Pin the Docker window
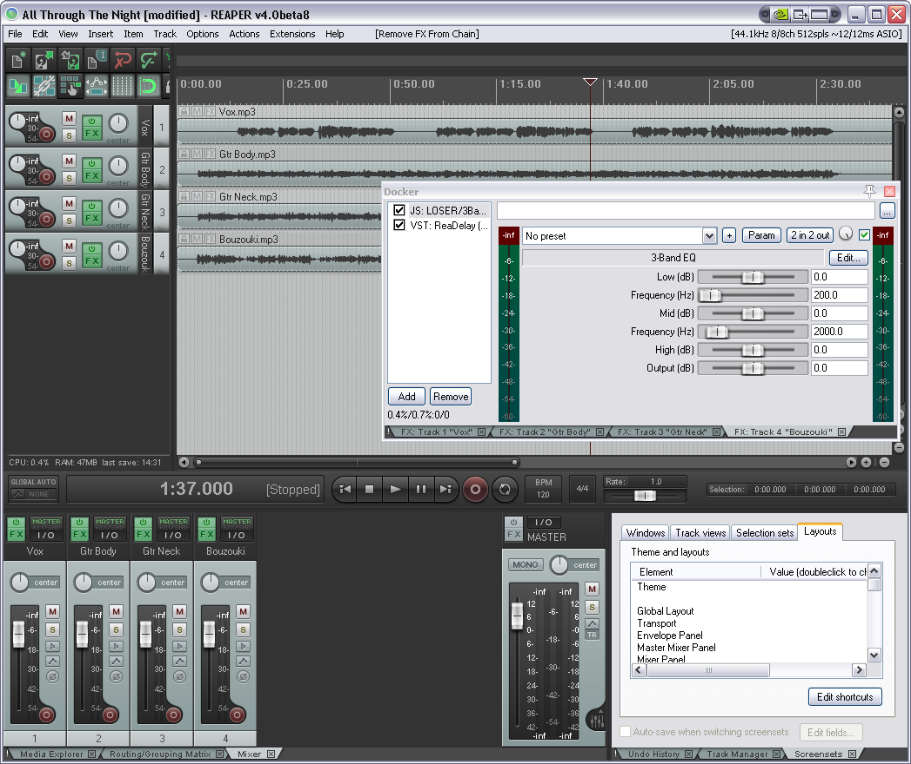911x764 pixels. 869,191
